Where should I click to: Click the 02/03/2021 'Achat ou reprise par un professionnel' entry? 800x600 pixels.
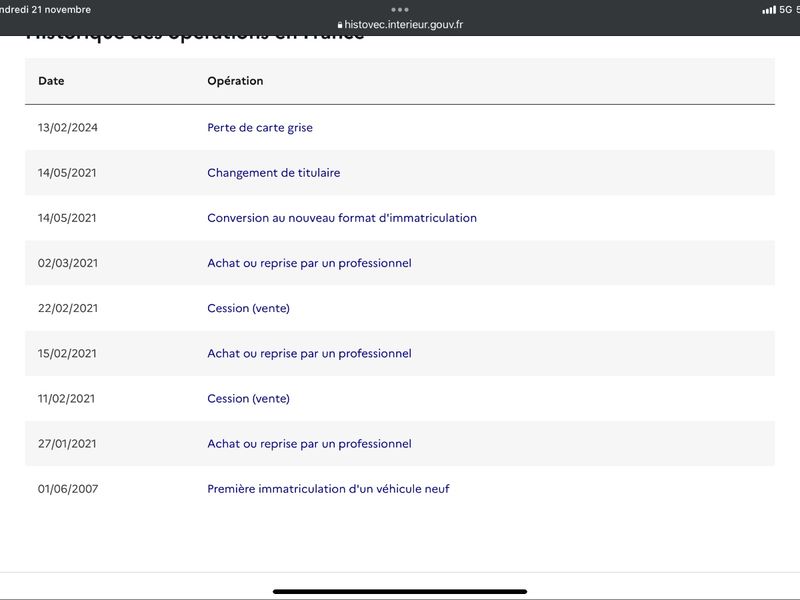(309, 263)
